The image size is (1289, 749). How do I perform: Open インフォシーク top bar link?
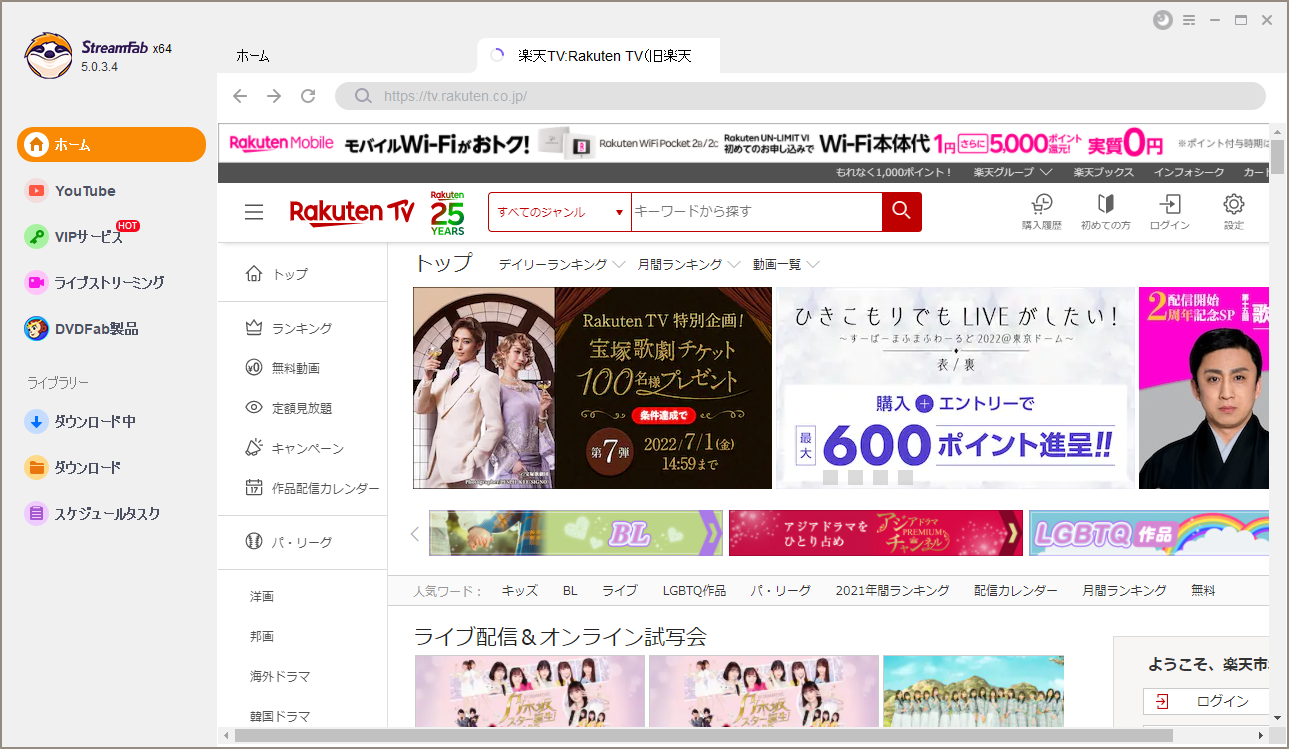(x=1189, y=172)
